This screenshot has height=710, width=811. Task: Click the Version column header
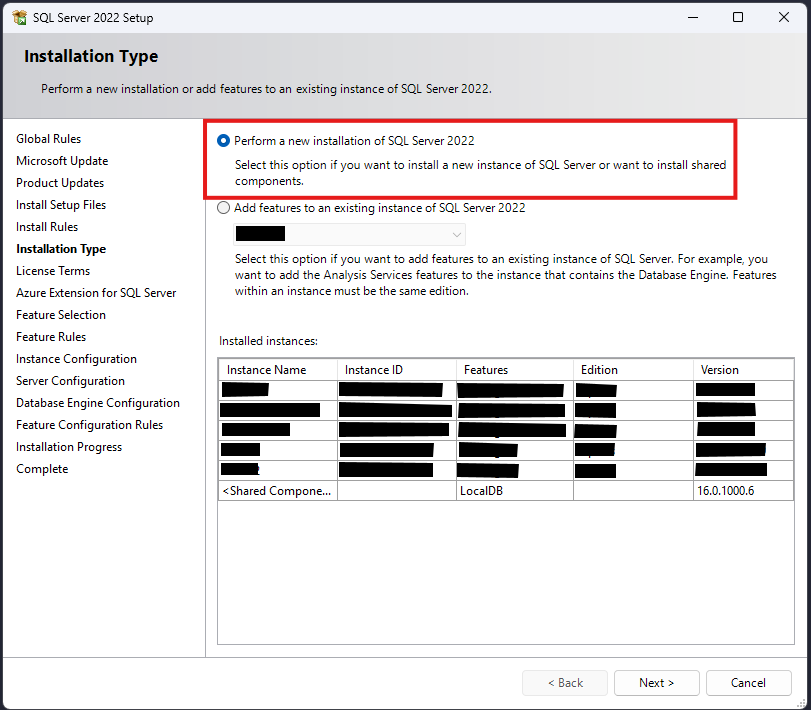[x=743, y=370]
